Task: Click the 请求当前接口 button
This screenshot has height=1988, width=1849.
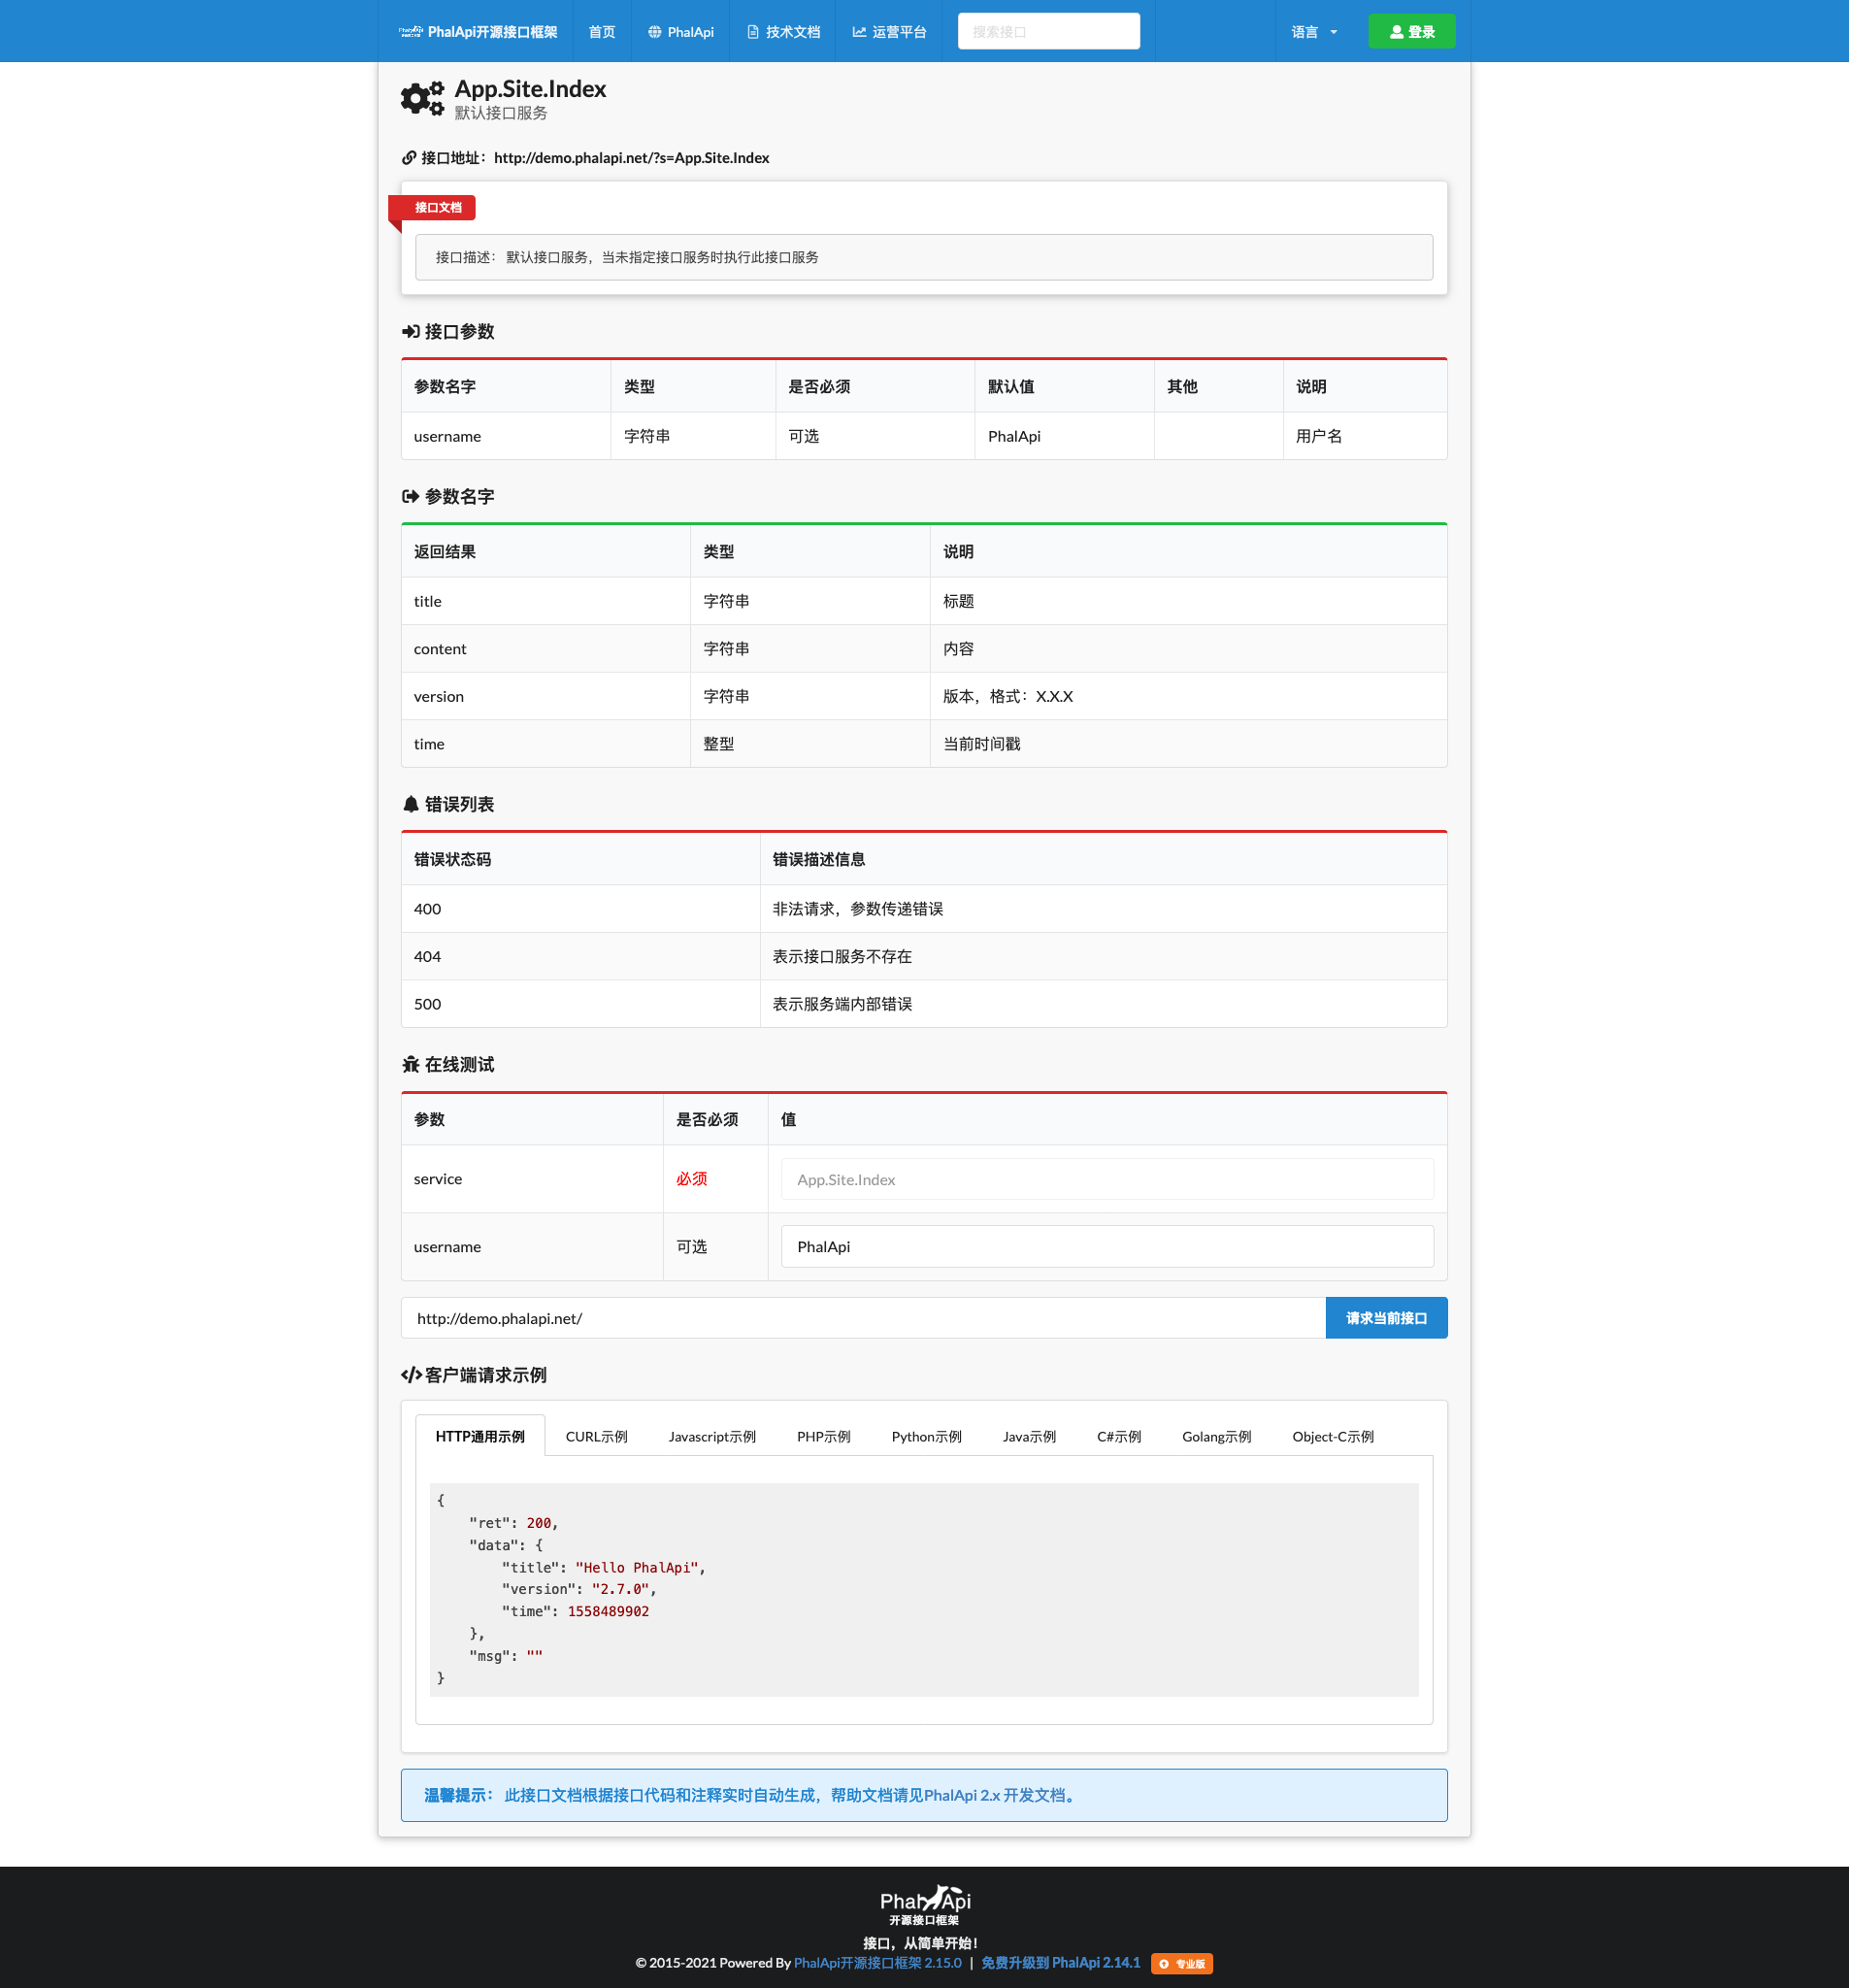Action: 1386,1318
